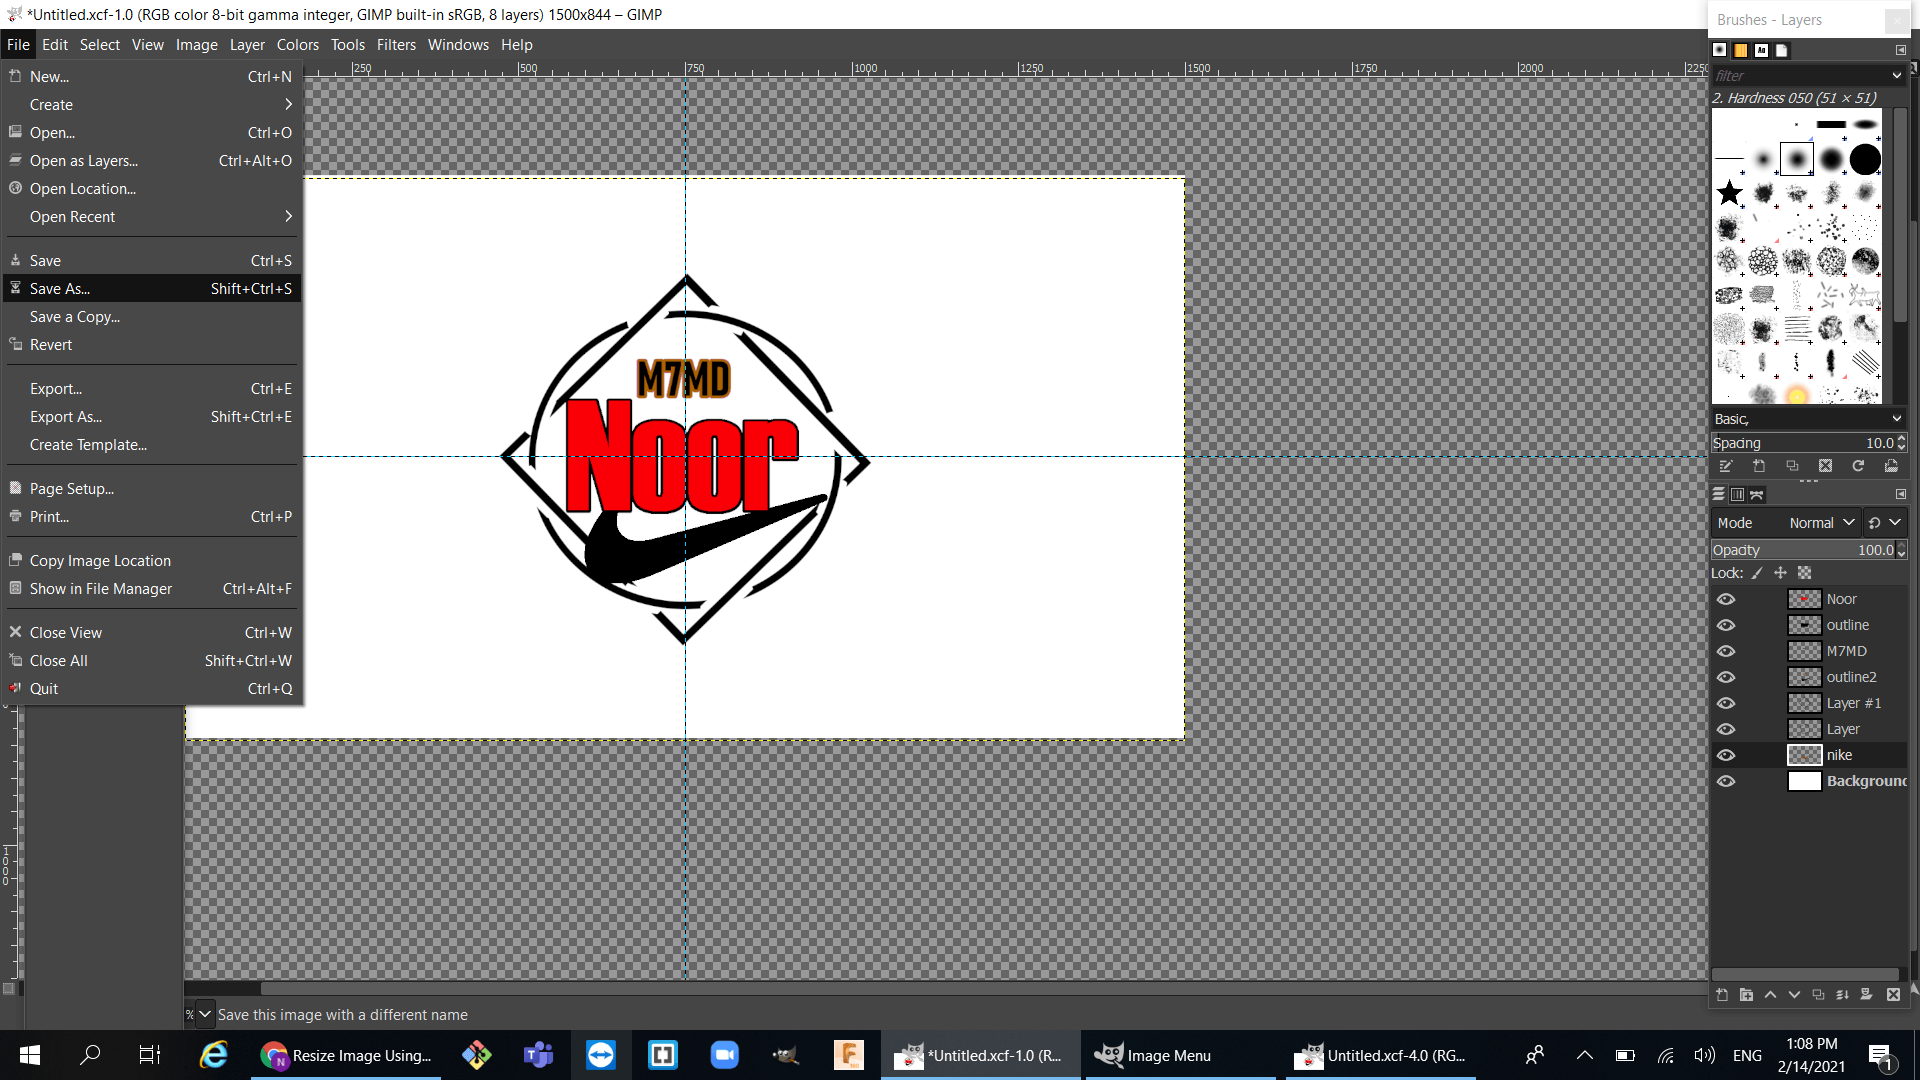Hide the Background layer

[1726, 781]
